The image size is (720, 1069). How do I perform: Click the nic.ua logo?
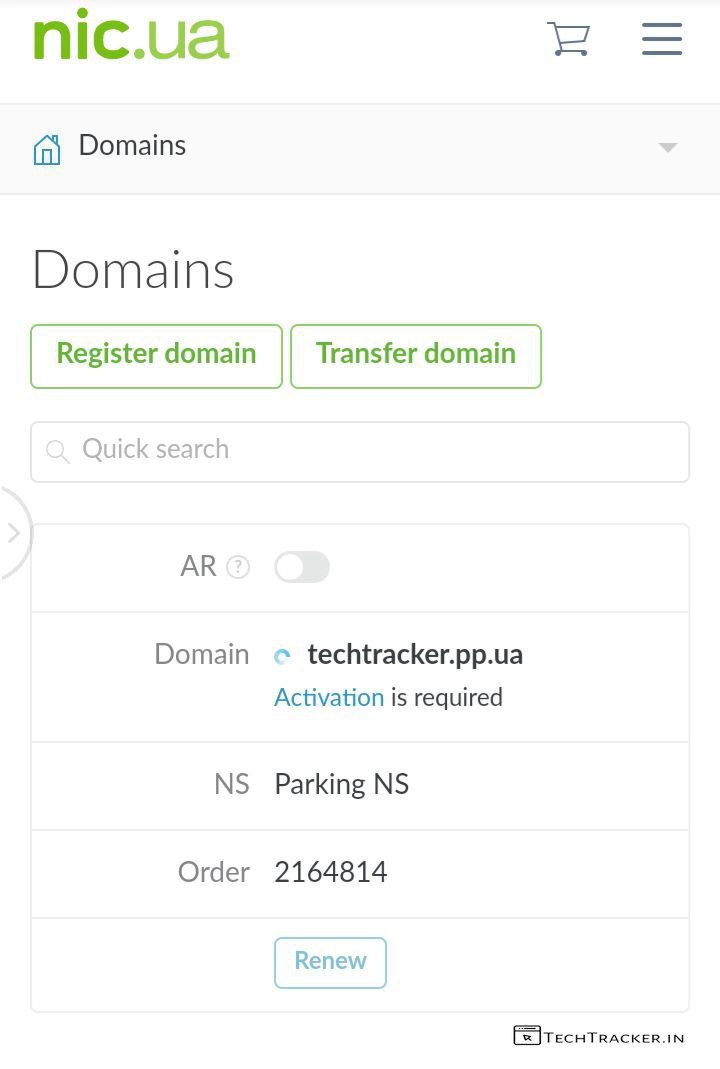click(131, 37)
